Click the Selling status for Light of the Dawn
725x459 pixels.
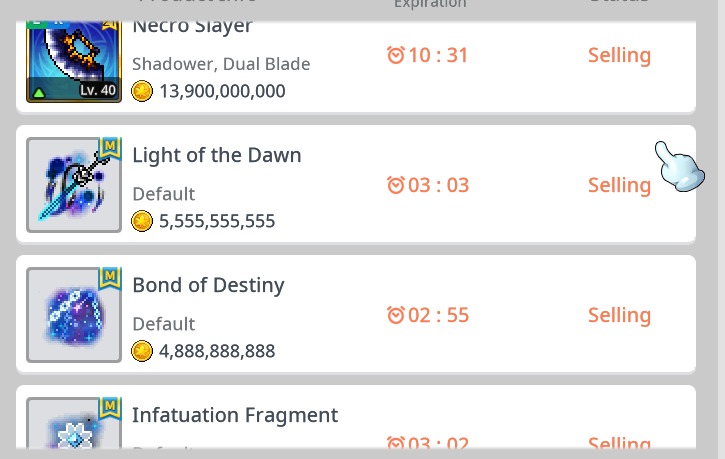[619, 185]
